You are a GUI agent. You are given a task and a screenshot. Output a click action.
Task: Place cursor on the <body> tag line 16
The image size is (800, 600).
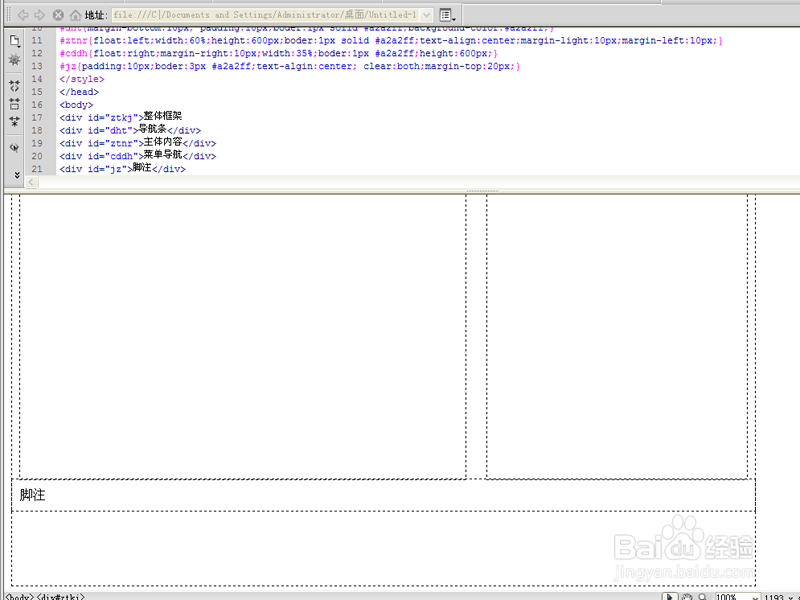[76, 105]
